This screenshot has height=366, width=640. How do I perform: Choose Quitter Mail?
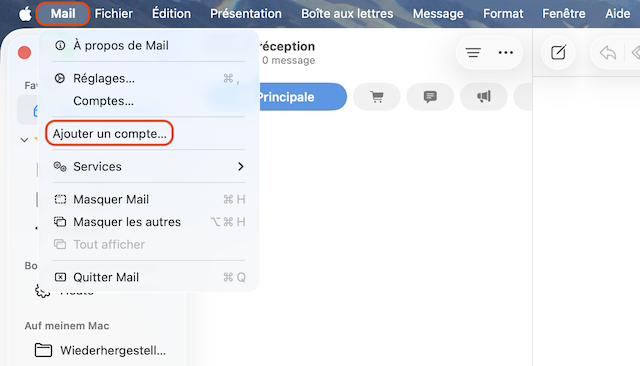pos(149,277)
